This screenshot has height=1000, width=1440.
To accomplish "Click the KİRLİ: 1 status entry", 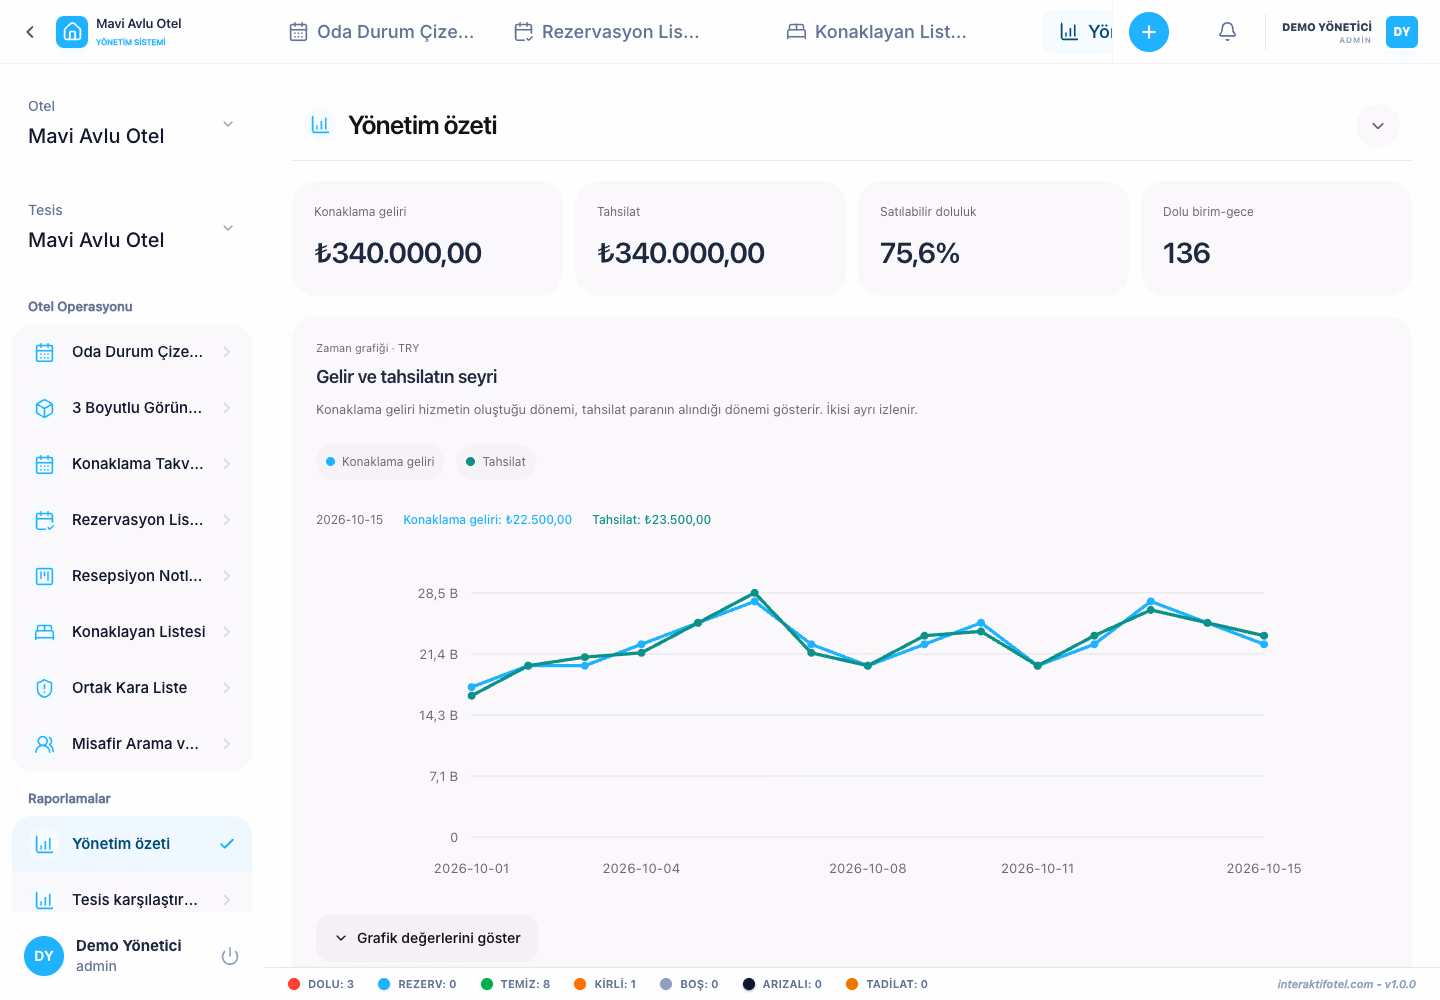I will pos(605,984).
